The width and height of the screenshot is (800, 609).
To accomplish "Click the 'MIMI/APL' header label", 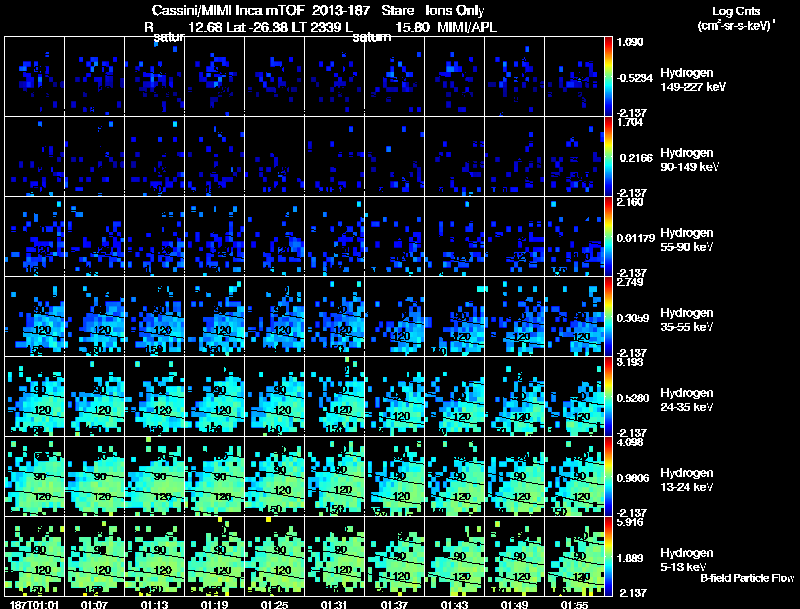I will click(467, 27).
